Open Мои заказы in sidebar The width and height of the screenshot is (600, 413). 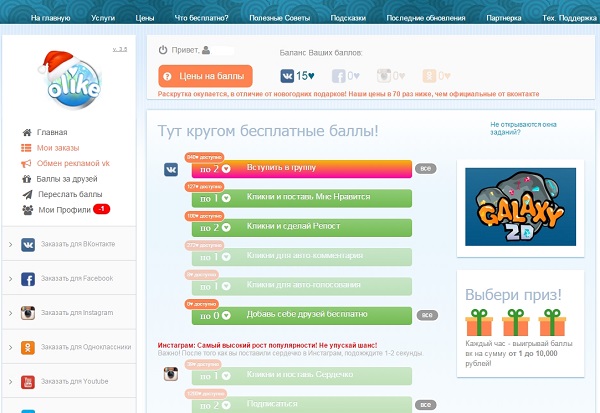(58, 148)
